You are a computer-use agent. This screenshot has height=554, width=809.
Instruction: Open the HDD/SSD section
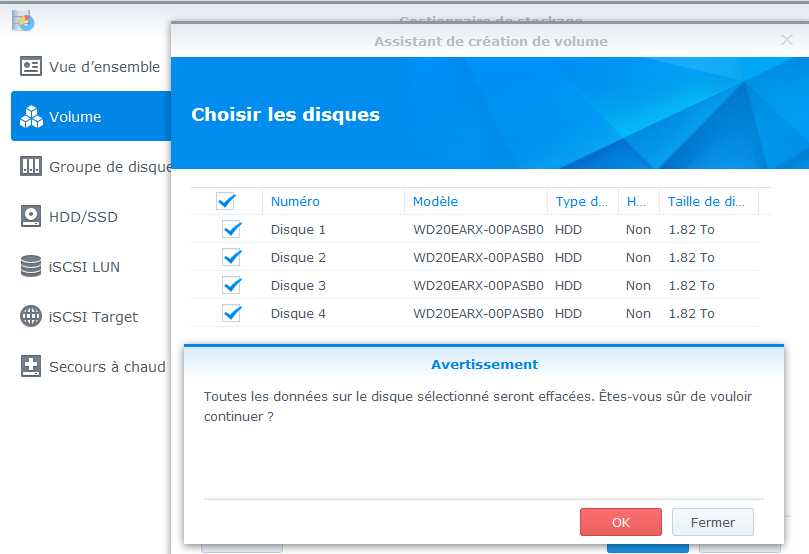click(x=91, y=216)
